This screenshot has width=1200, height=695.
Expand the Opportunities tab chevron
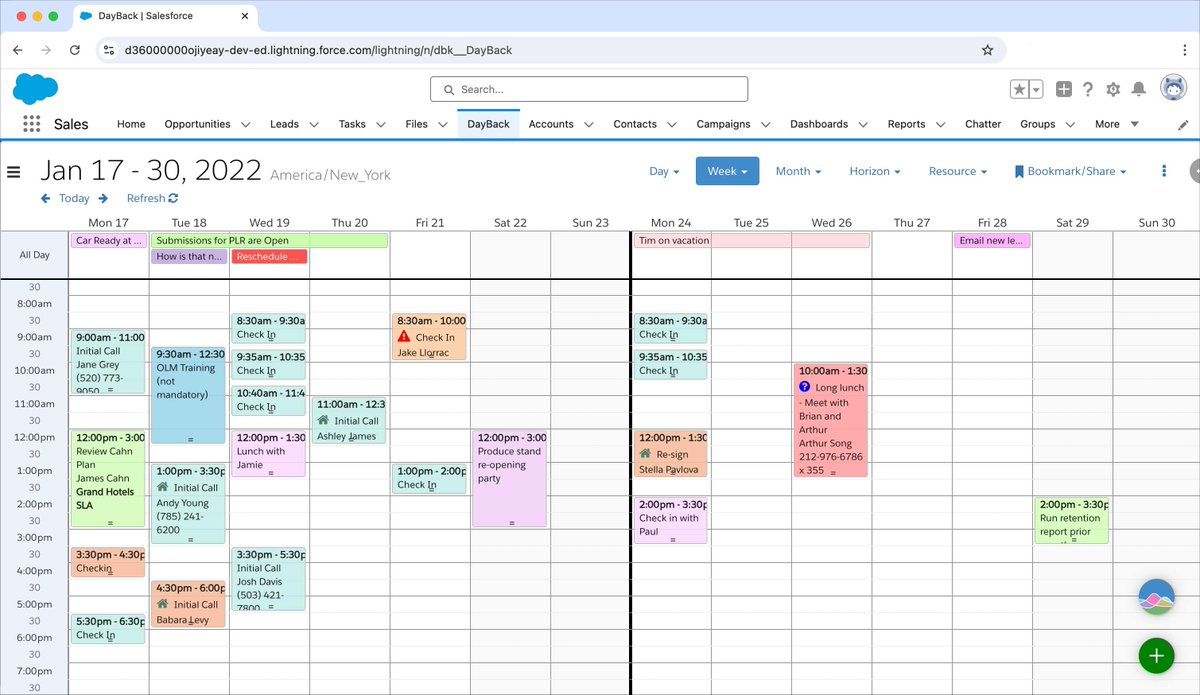pyautogui.click(x=247, y=124)
